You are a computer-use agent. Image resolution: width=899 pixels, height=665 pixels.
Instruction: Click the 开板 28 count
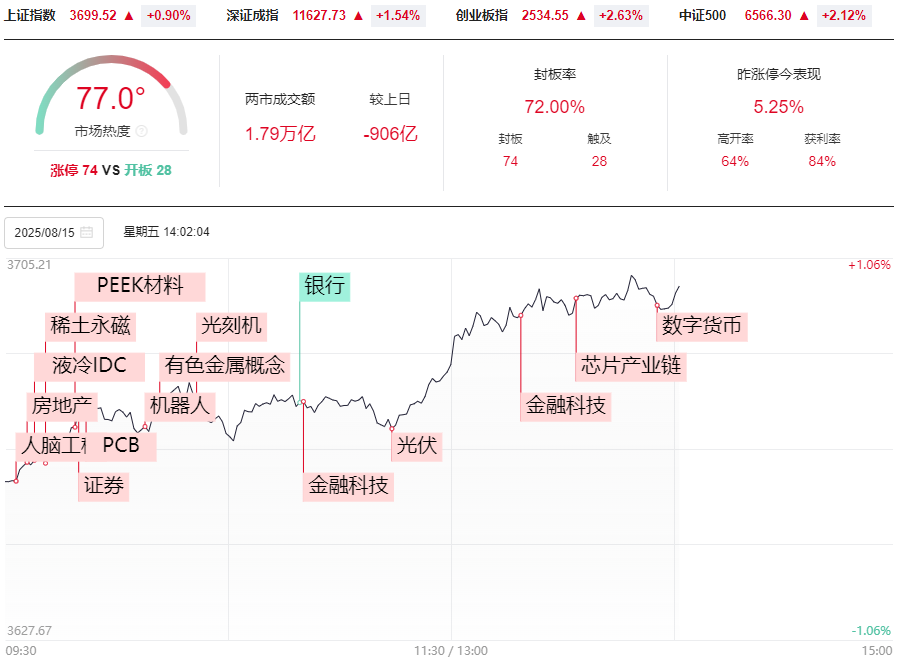pyautogui.click(x=148, y=170)
